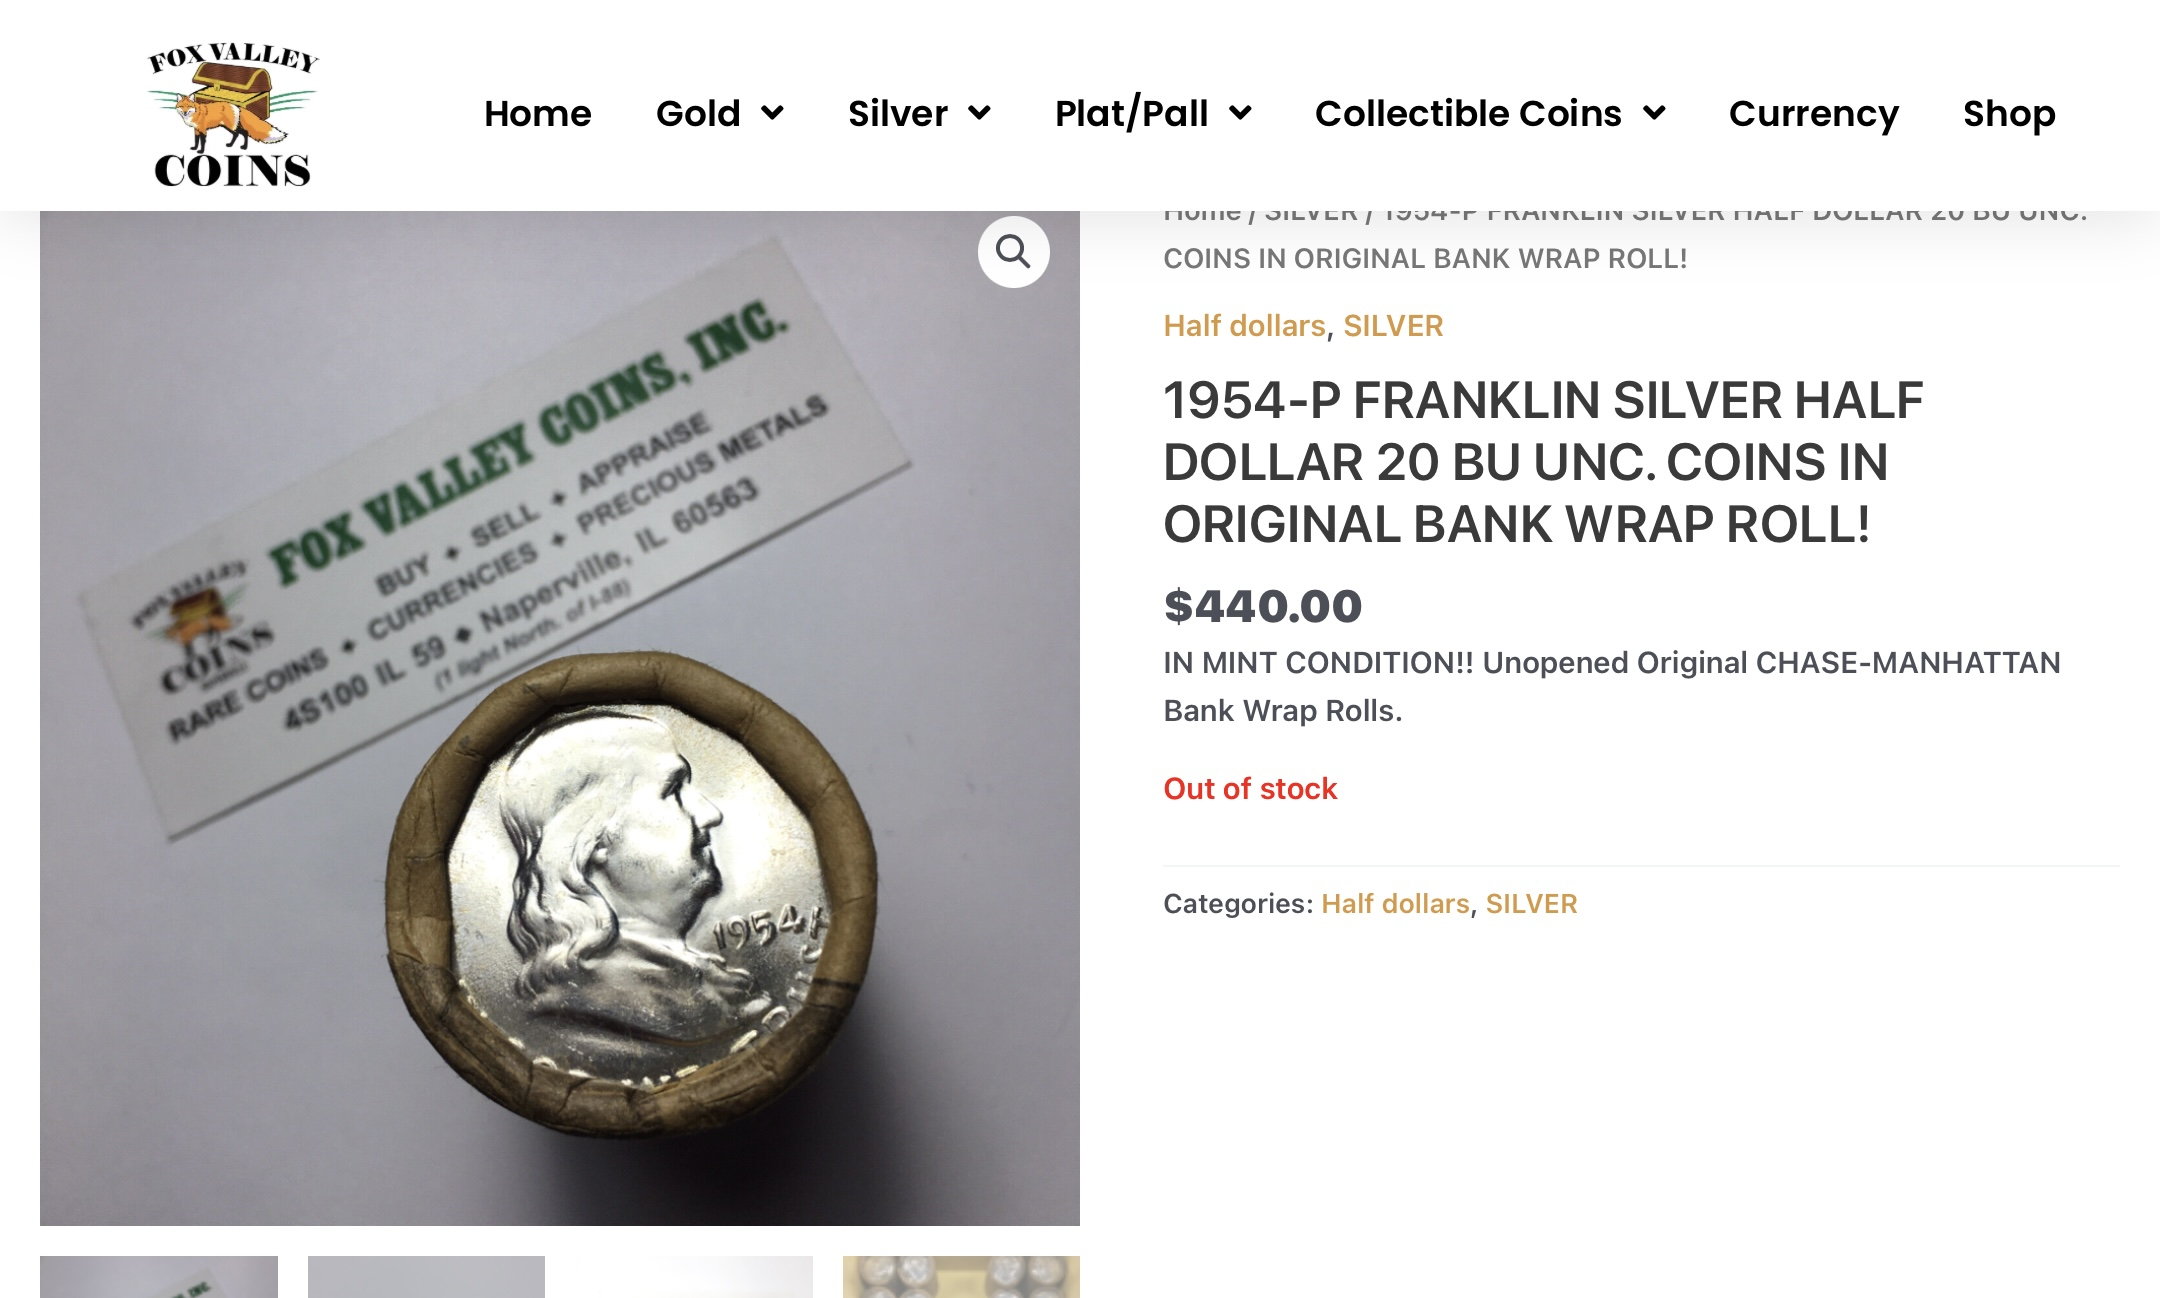
Task: Open the Silver menu label
Action: [x=898, y=113]
